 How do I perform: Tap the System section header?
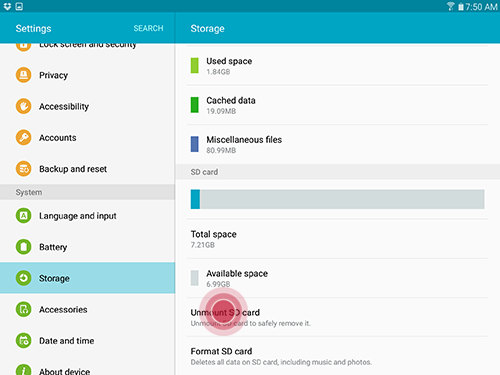coord(87,192)
